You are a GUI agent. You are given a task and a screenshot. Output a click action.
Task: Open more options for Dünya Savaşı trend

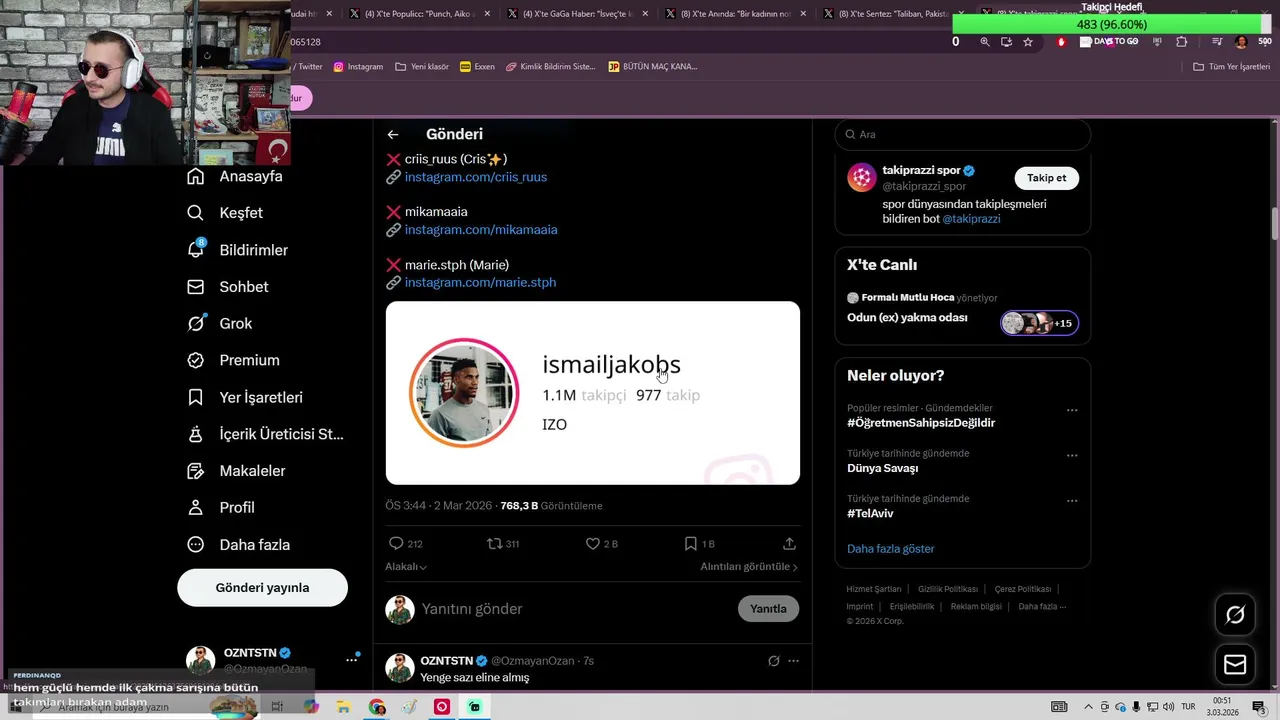pos(1072,455)
